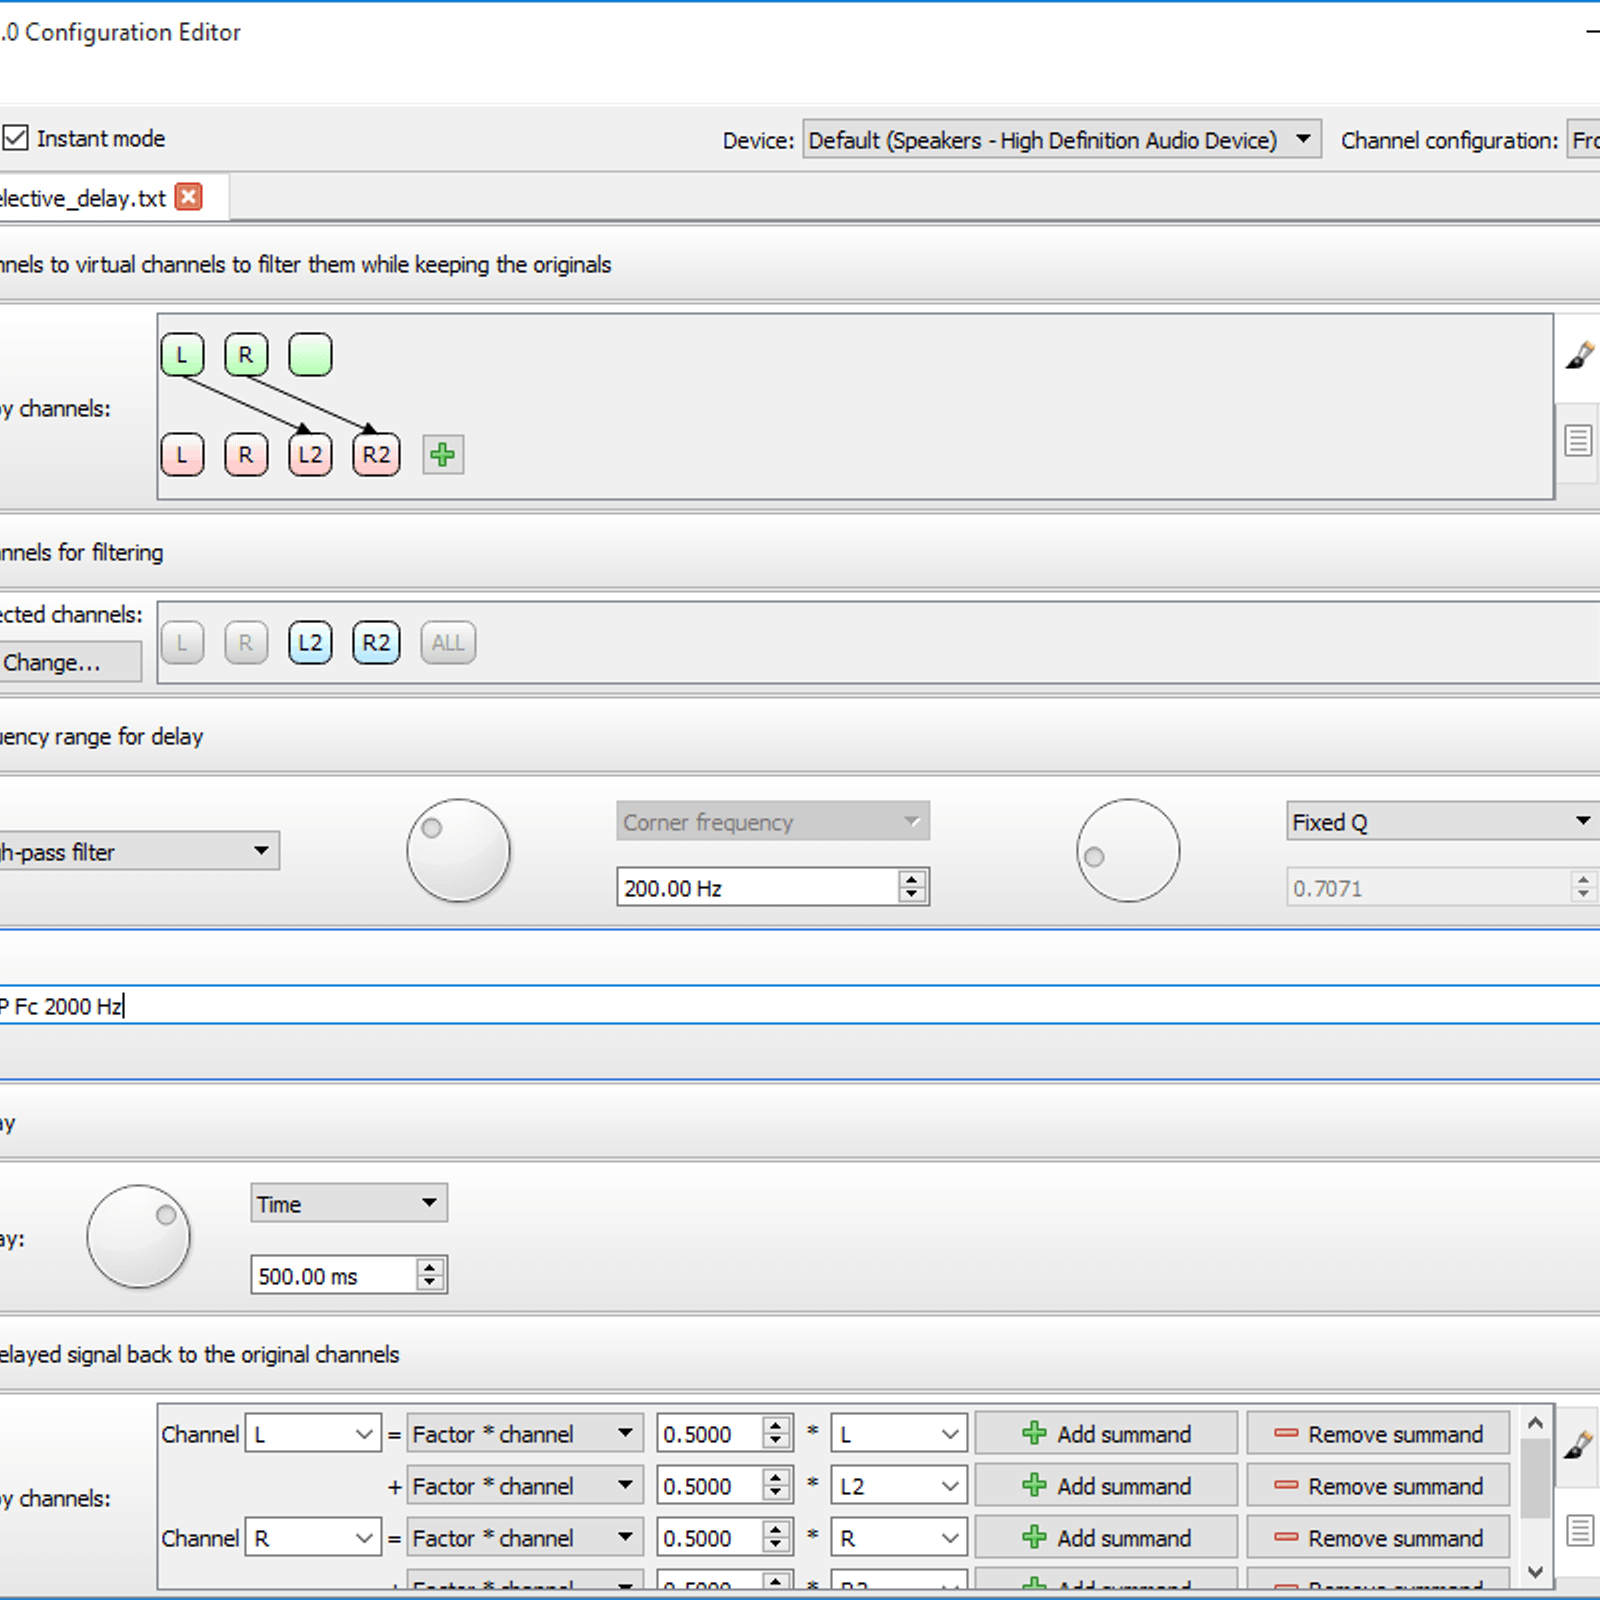Select the red R2 target channel node
This screenshot has height=1600, width=1600.
click(x=376, y=455)
